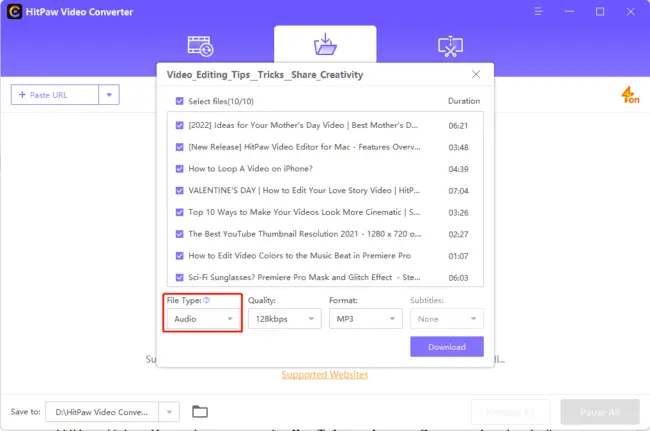Open the Subtitles None dropdown
Viewport: 650px width, 431px height.
tap(447, 319)
